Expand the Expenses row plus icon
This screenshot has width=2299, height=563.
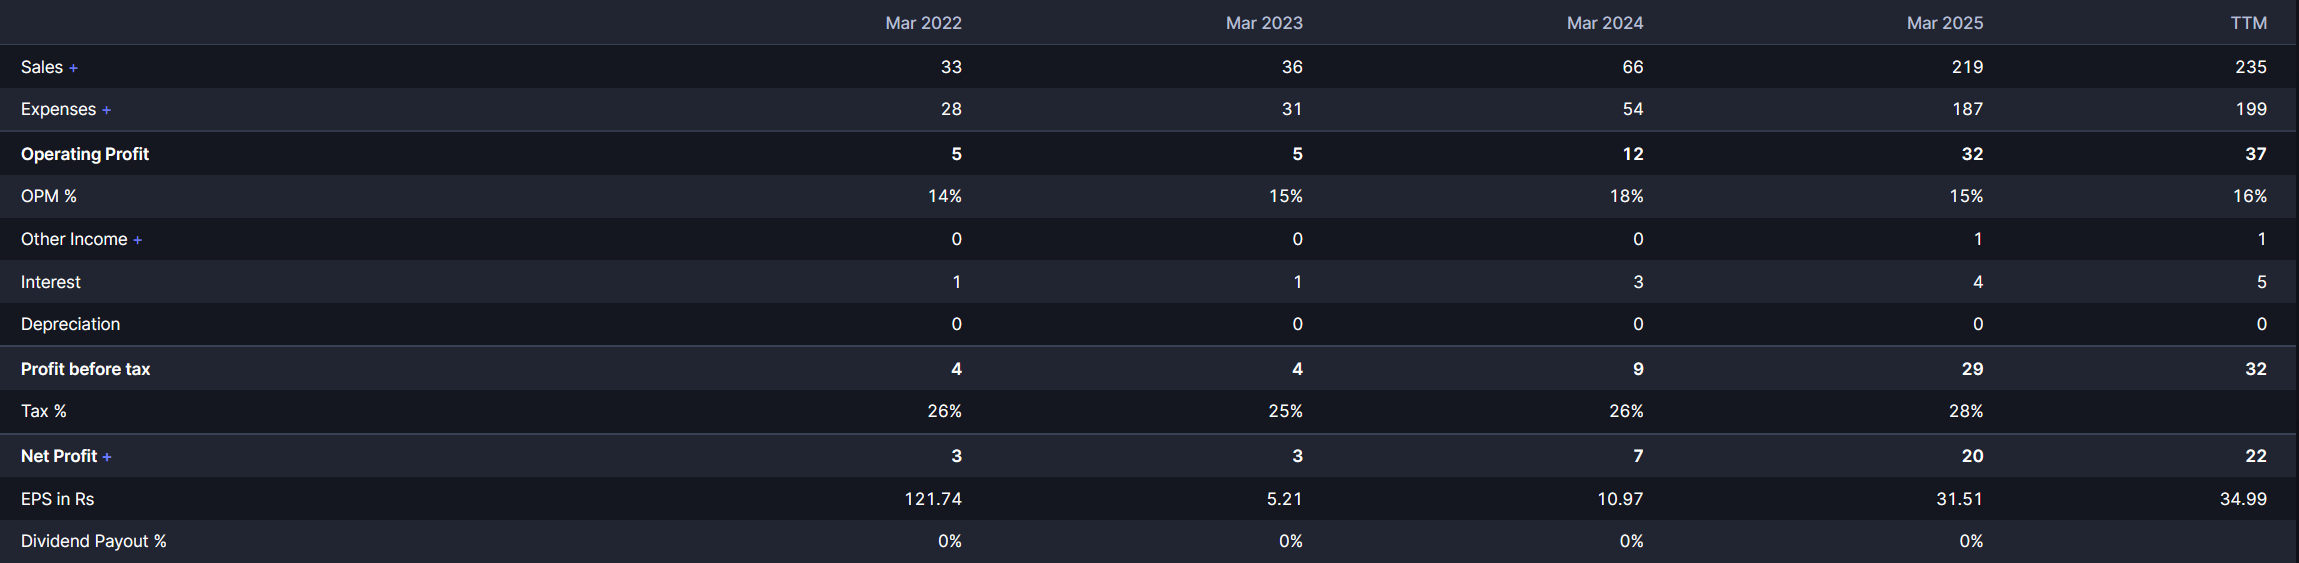tap(106, 110)
